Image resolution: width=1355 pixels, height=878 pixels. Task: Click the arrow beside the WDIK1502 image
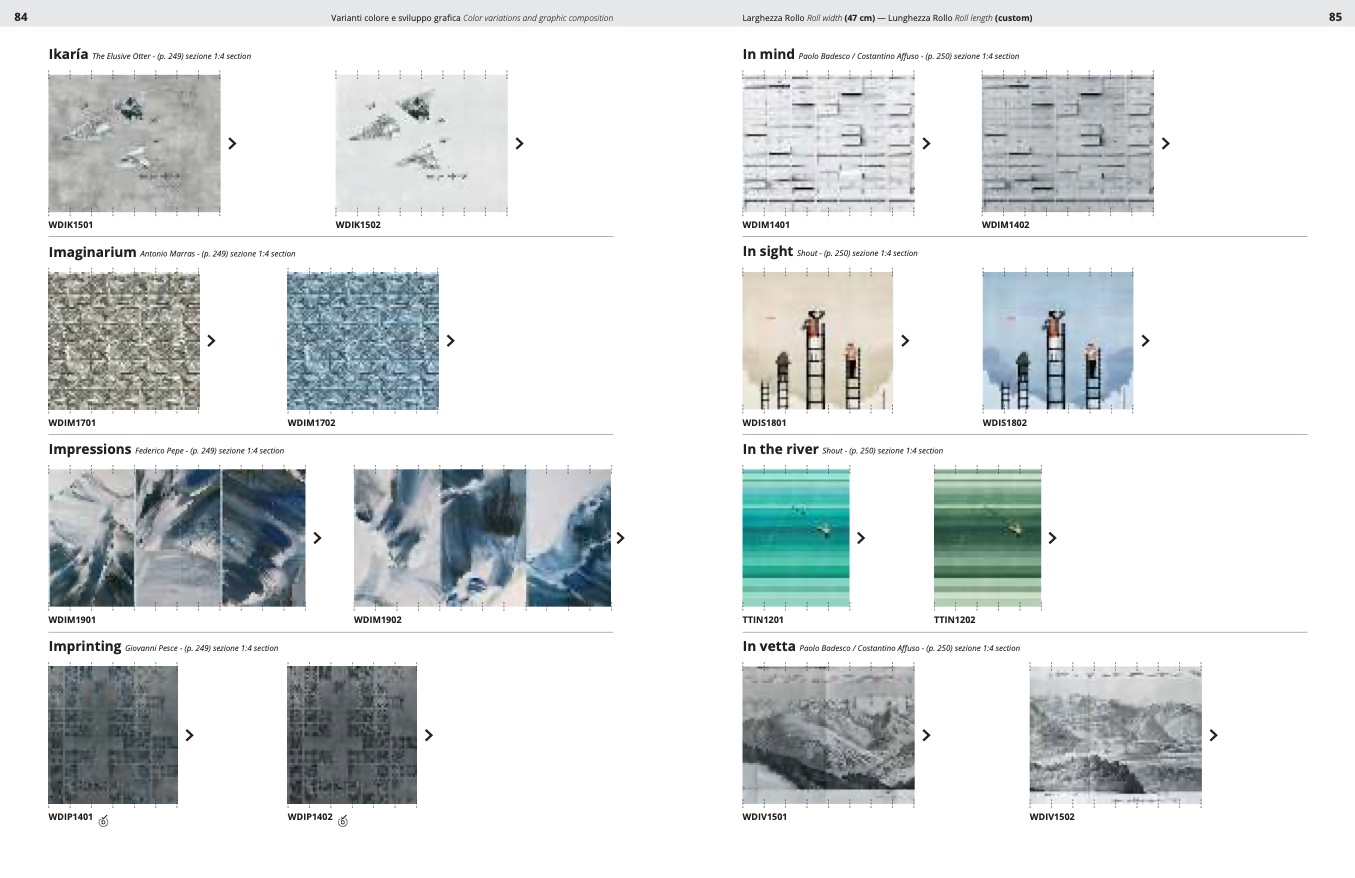click(519, 144)
